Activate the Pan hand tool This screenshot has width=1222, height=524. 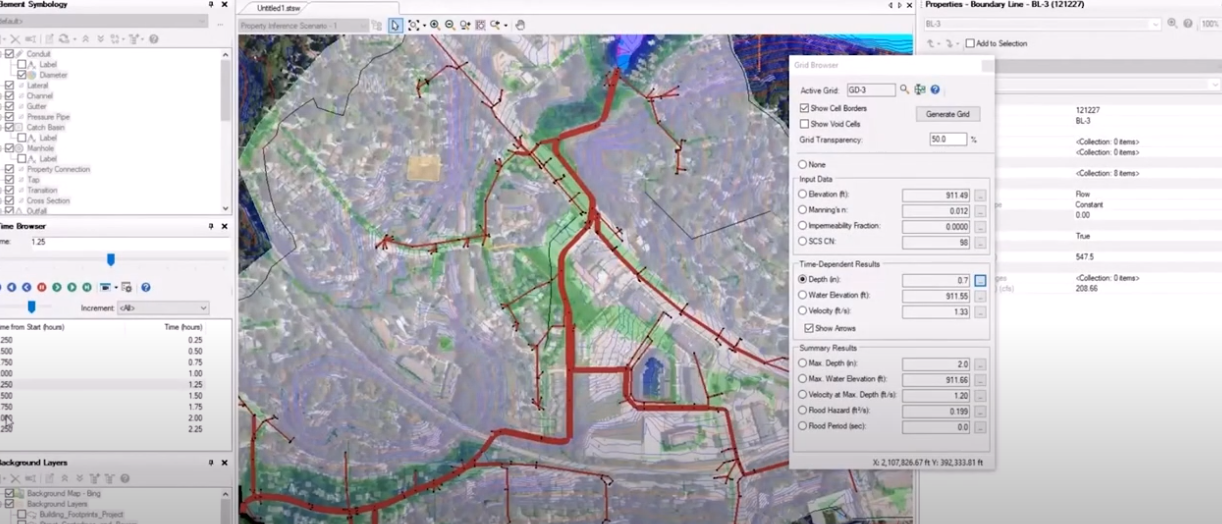[x=521, y=25]
